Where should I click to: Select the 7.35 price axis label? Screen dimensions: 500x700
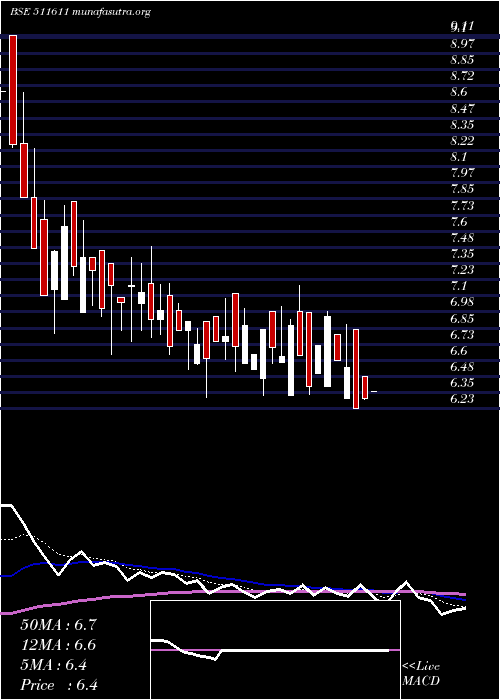(462, 254)
